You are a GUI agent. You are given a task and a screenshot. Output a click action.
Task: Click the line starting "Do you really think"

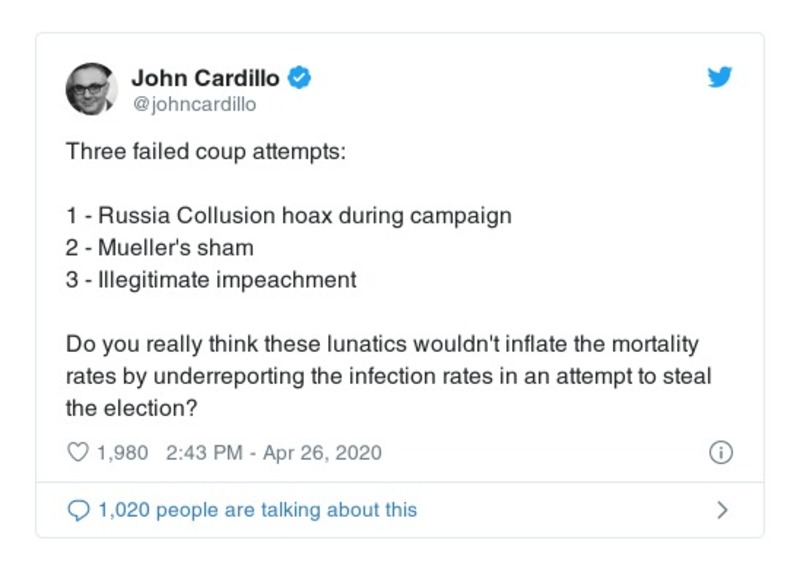click(x=382, y=344)
